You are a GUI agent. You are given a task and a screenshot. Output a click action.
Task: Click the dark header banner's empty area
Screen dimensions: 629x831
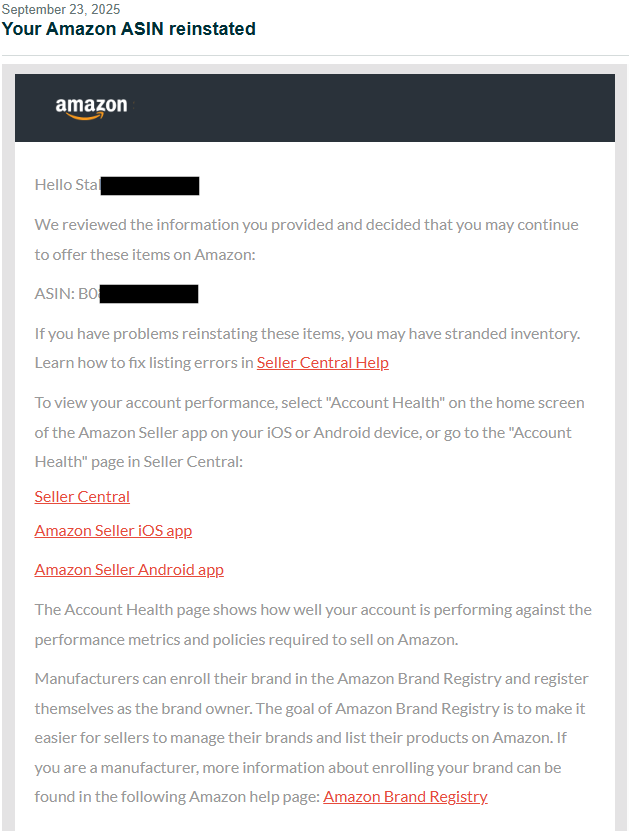(400, 108)
